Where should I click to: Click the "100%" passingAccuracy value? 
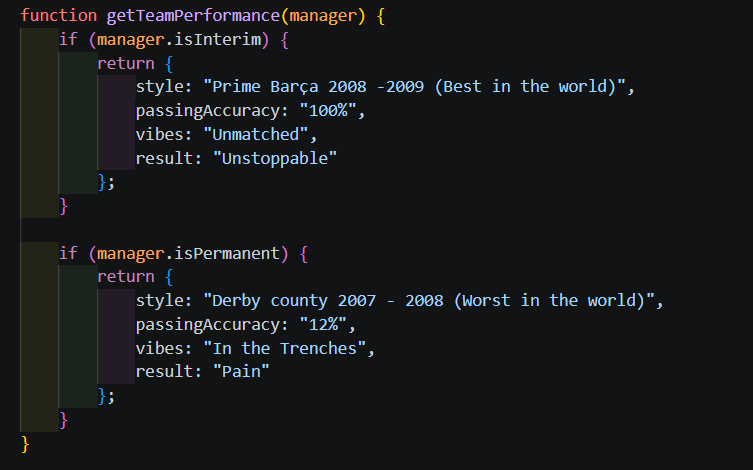[x=328, y=110]
